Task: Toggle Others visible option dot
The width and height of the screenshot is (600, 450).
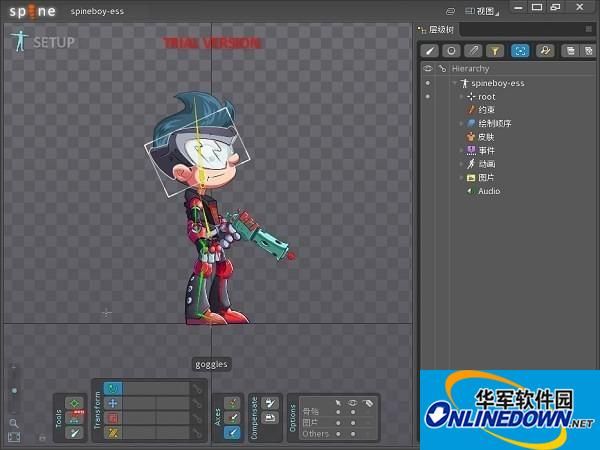Action: tap(353, 434)
